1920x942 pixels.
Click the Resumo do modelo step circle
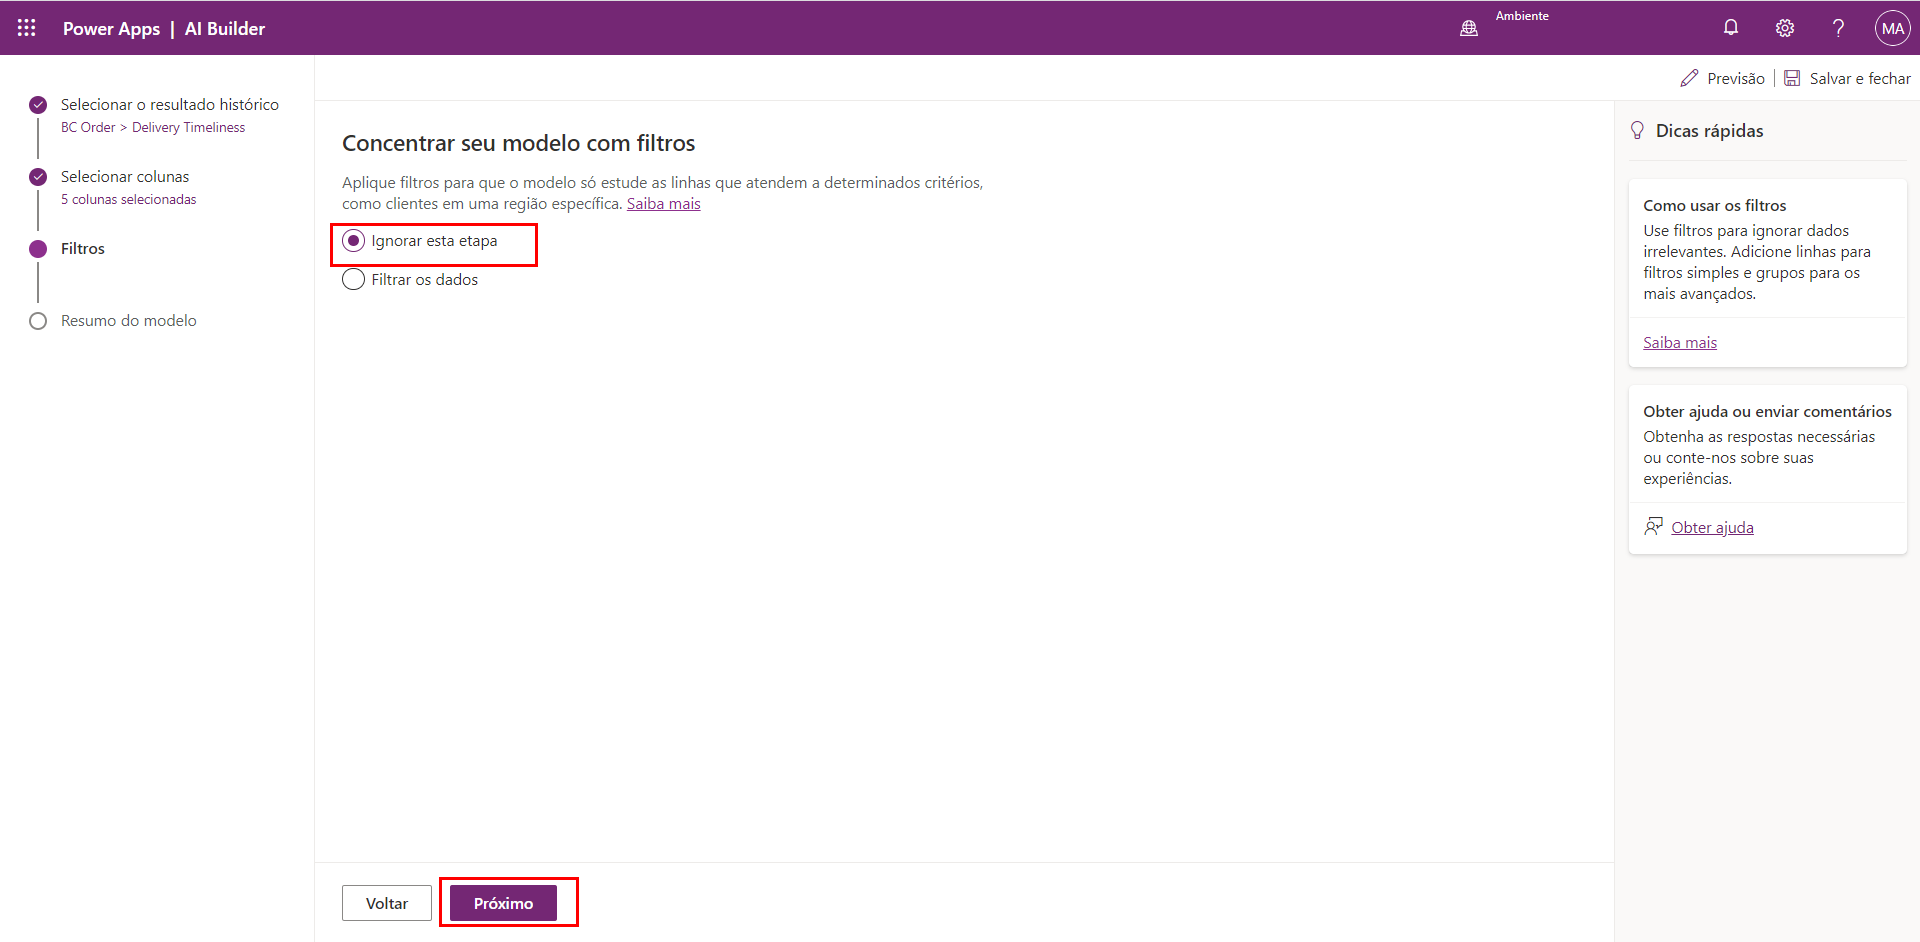pyautogui.click(x=38, y=321)
